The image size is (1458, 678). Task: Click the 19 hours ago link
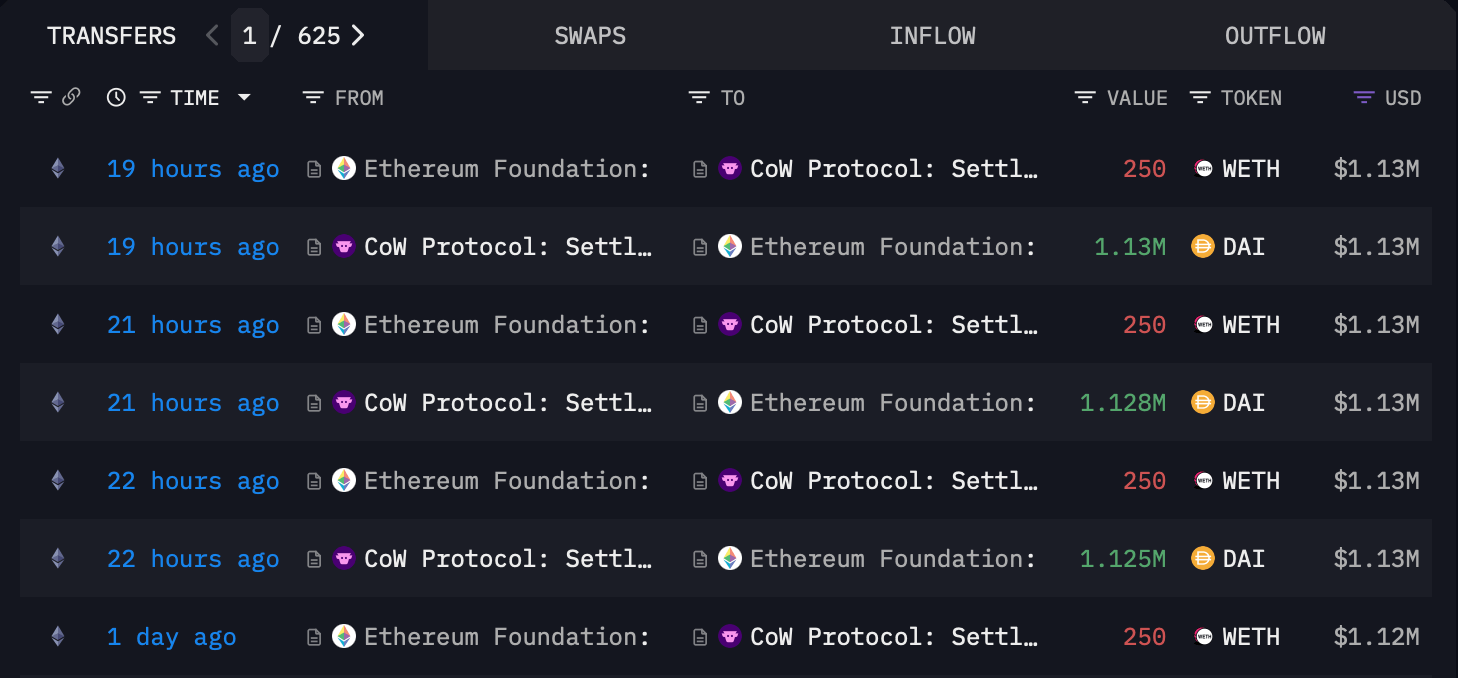coord(192,168)
